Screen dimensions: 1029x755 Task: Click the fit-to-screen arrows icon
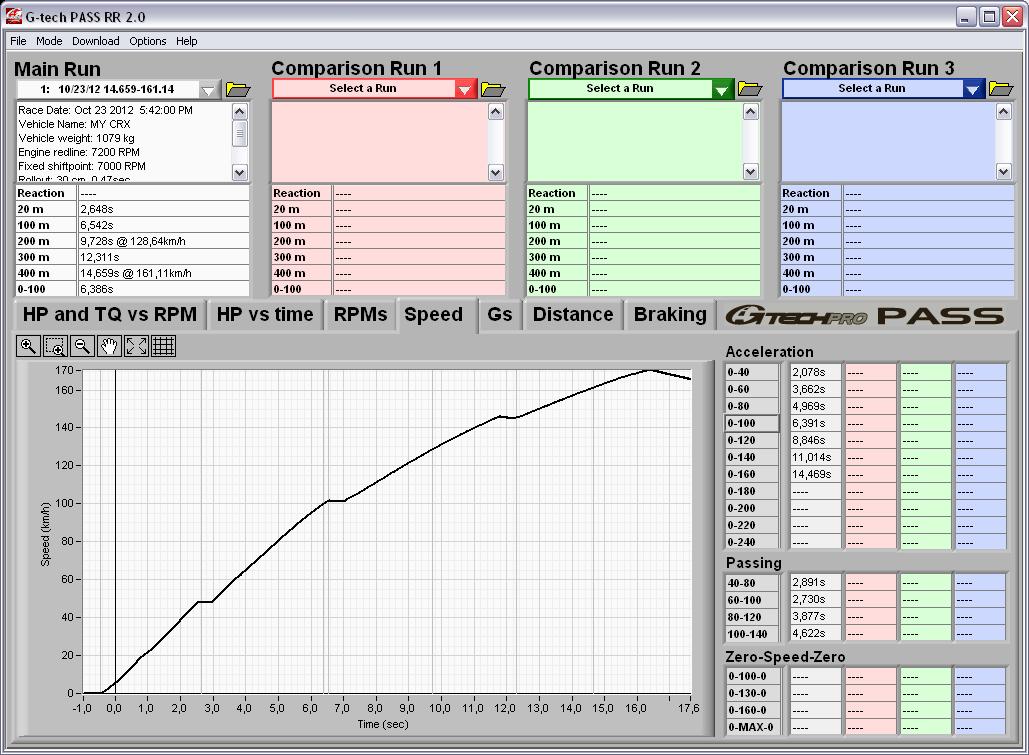pyautogui.click(x=136, y=346)
